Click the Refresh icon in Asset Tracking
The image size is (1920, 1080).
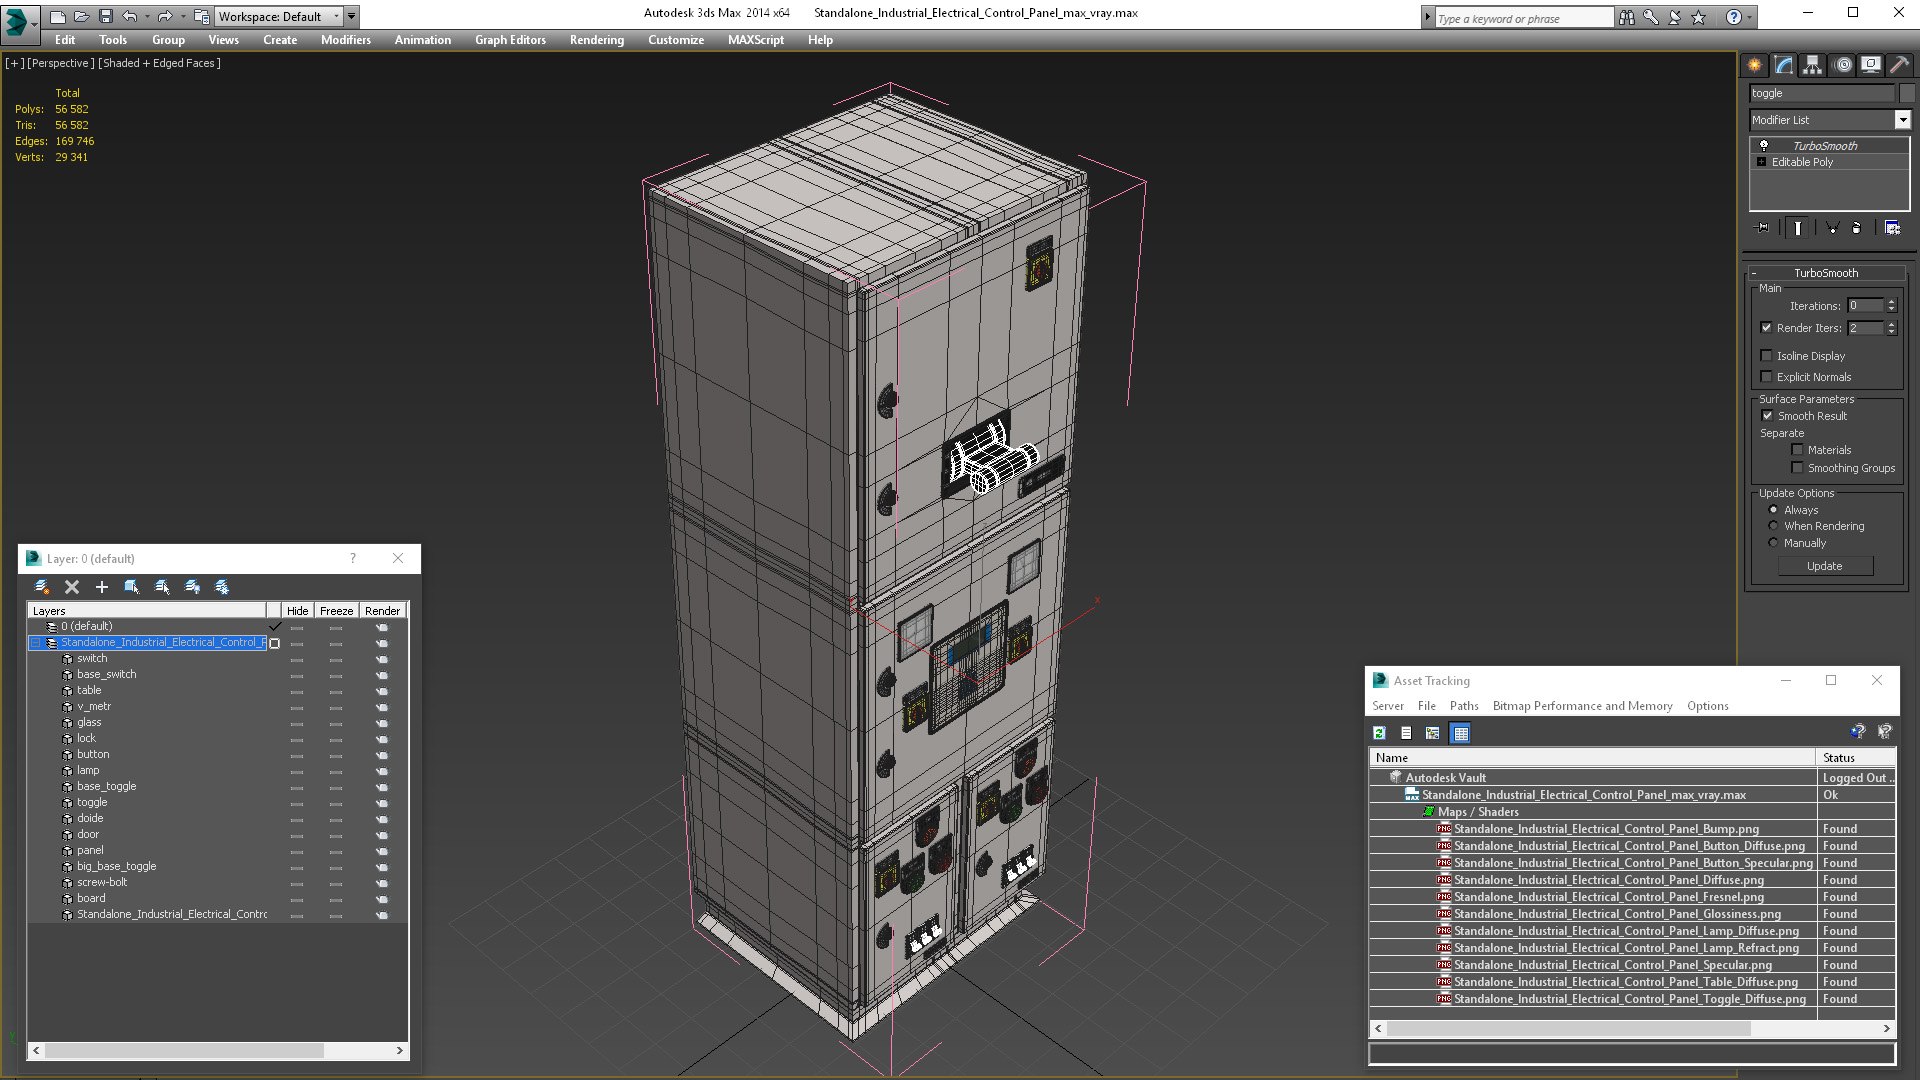tap(1379, 733)
